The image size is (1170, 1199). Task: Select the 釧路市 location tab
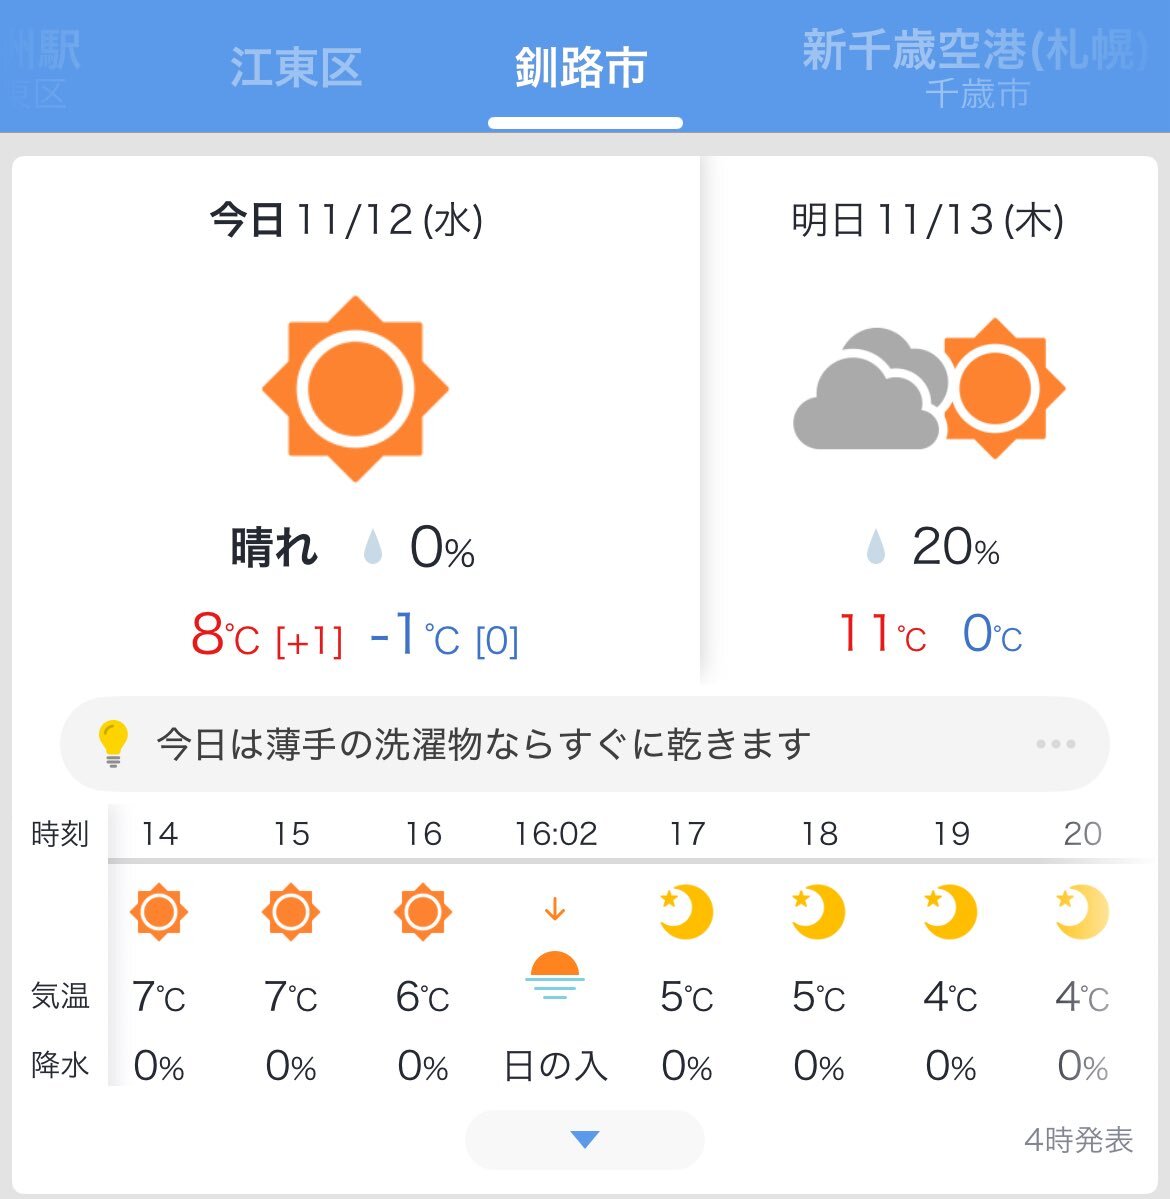click(581, 68)
